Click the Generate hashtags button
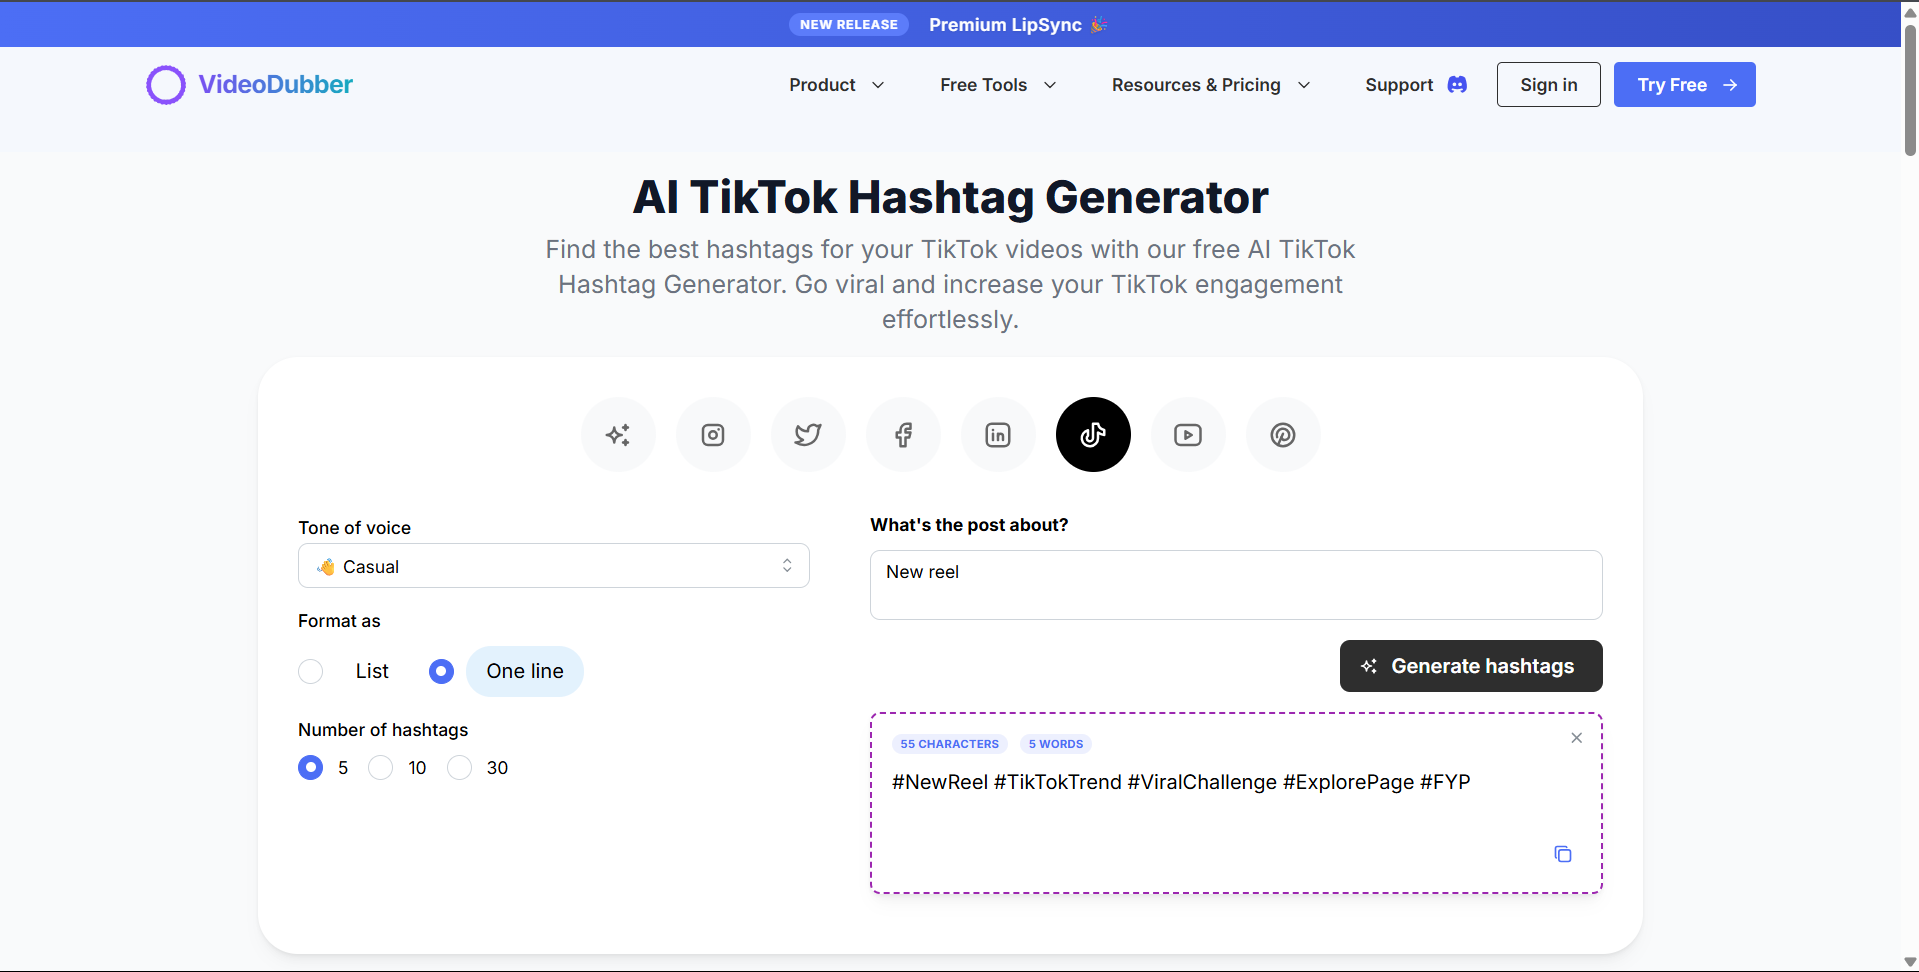This screenshot has height=972, width=1919. 1471,666
